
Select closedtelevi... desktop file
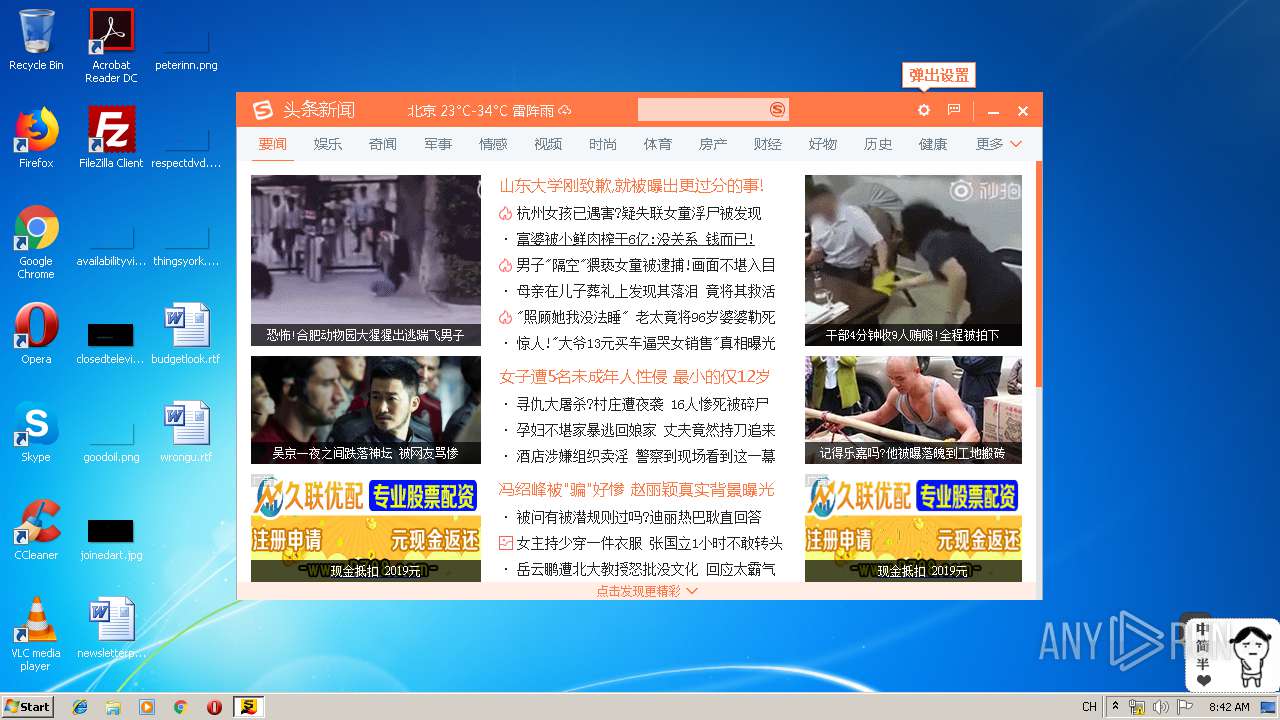point(111,343)
